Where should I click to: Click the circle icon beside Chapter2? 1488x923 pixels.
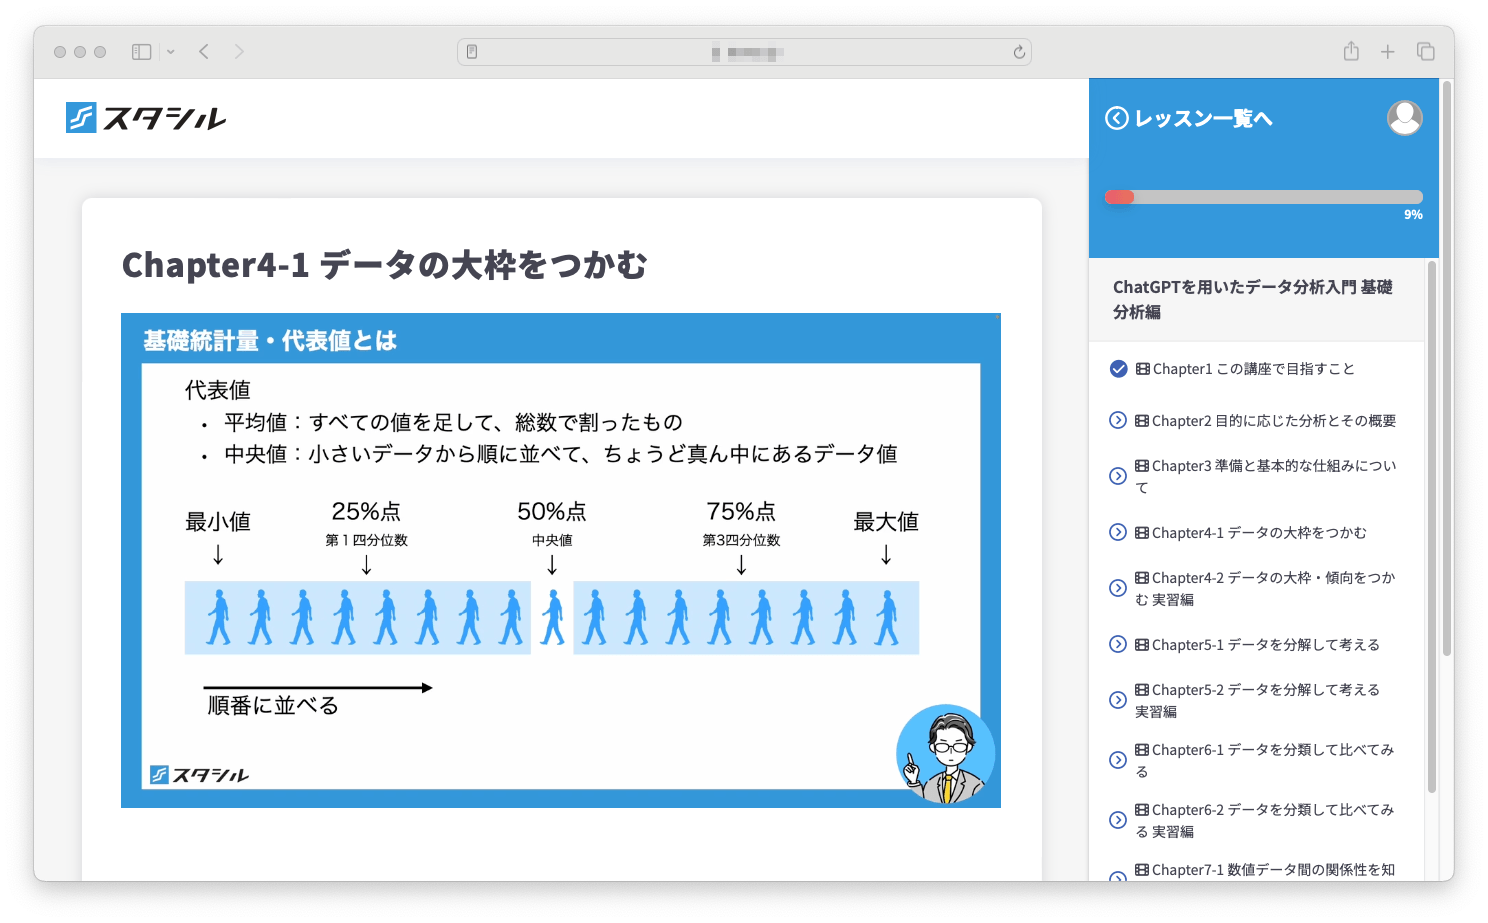pyautogui.click(x=1118, y=421)
